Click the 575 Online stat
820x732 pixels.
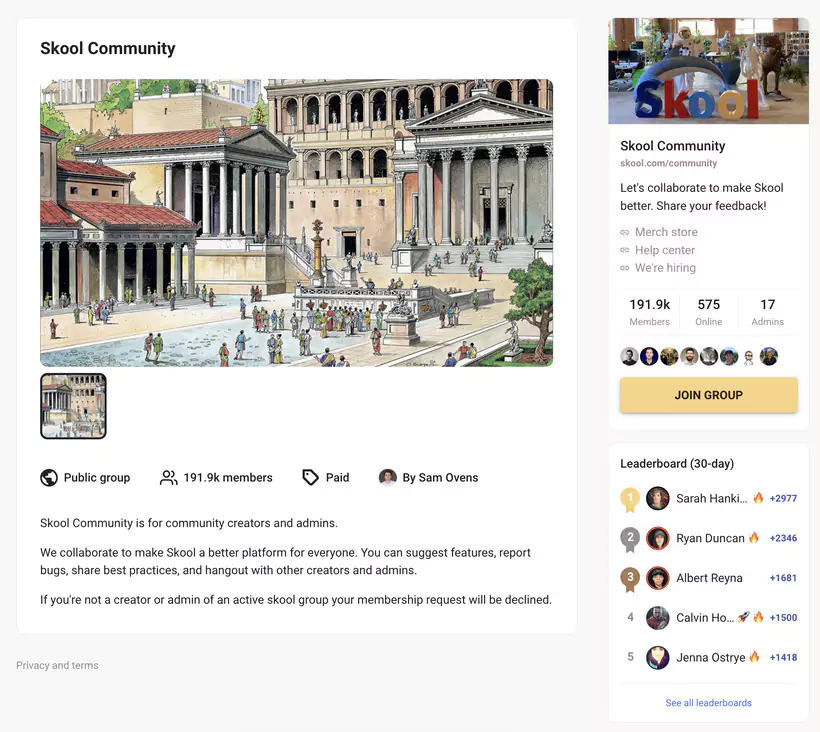coord(709,312)
